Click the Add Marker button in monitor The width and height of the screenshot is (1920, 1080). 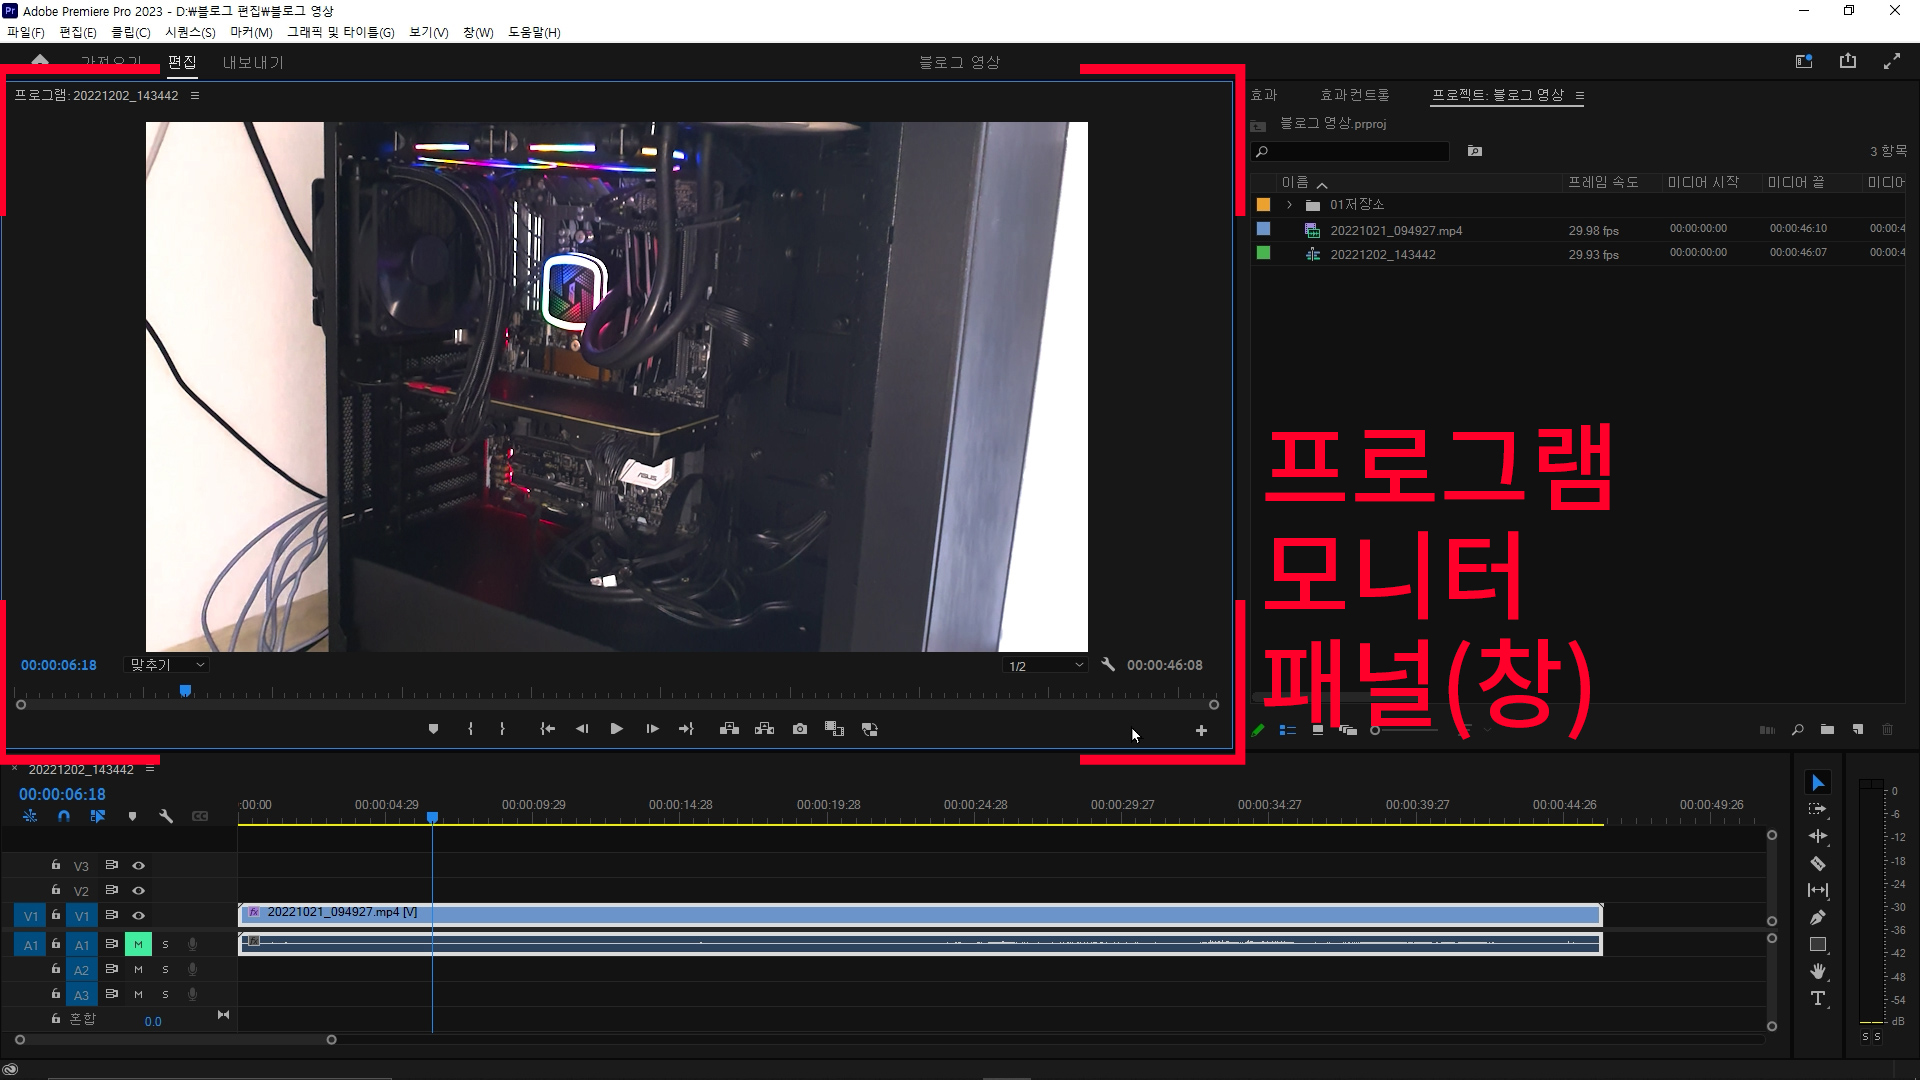[x=433, y=729]
